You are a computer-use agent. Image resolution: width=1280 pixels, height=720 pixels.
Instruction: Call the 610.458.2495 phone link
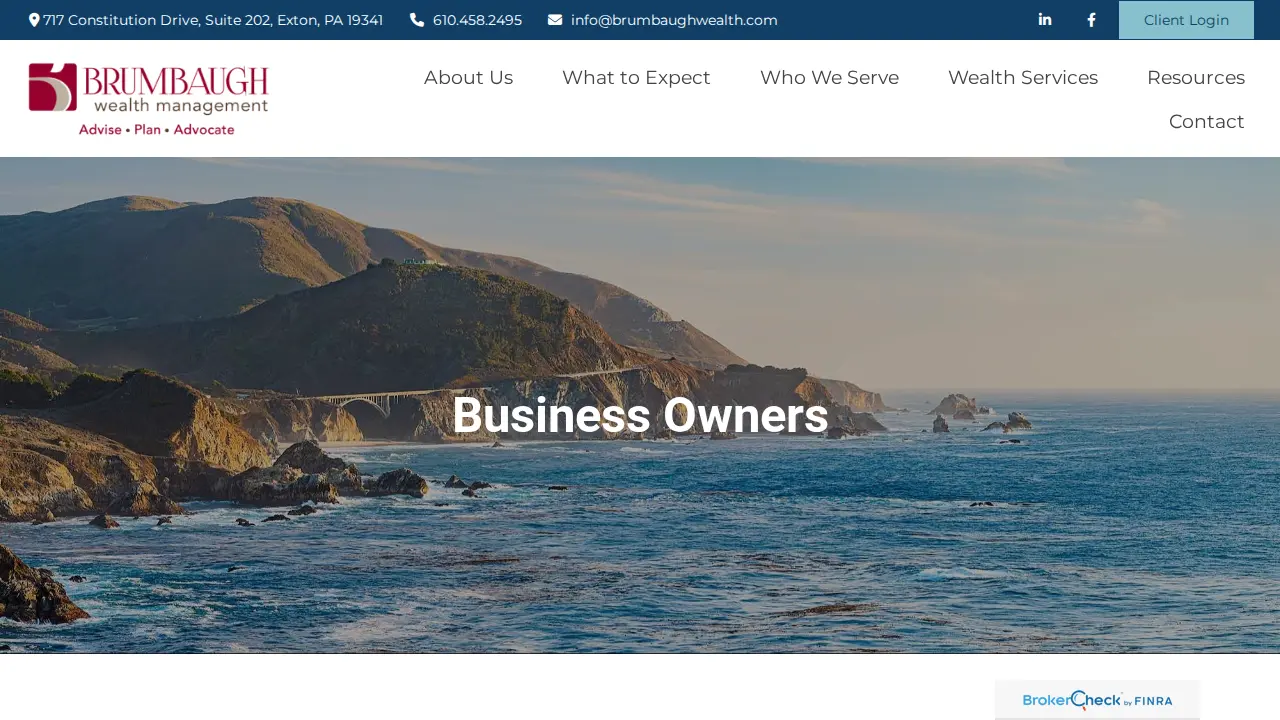[x=477, y=20]
